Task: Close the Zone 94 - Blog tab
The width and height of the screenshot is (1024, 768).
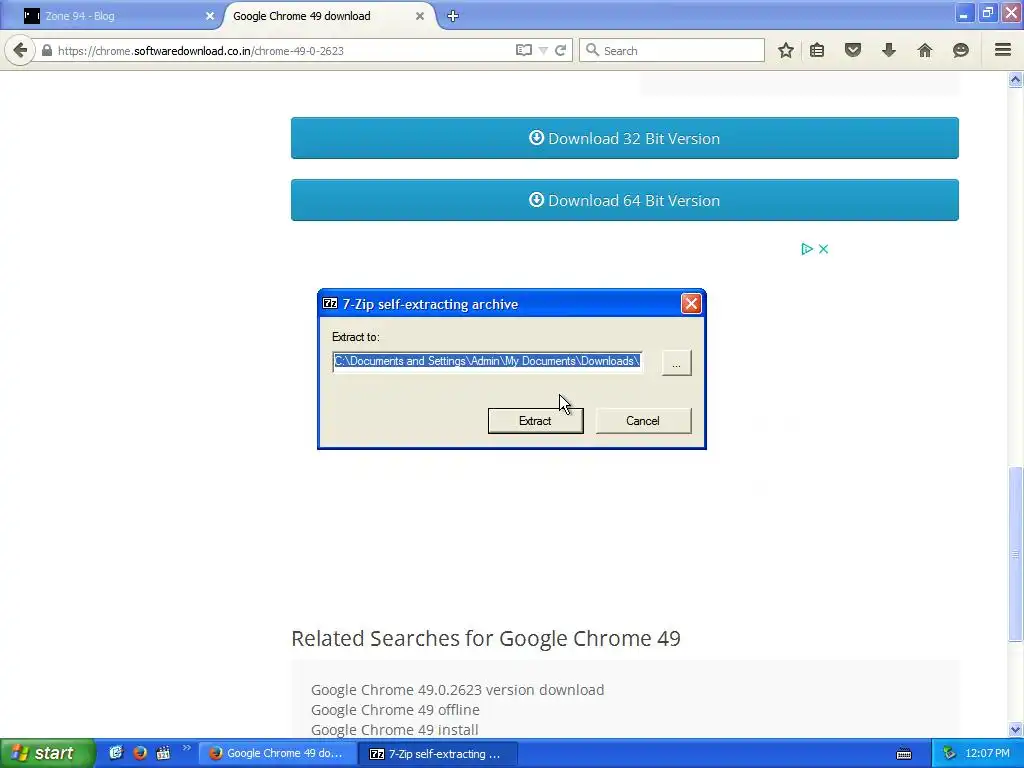Action: point(210,16)
